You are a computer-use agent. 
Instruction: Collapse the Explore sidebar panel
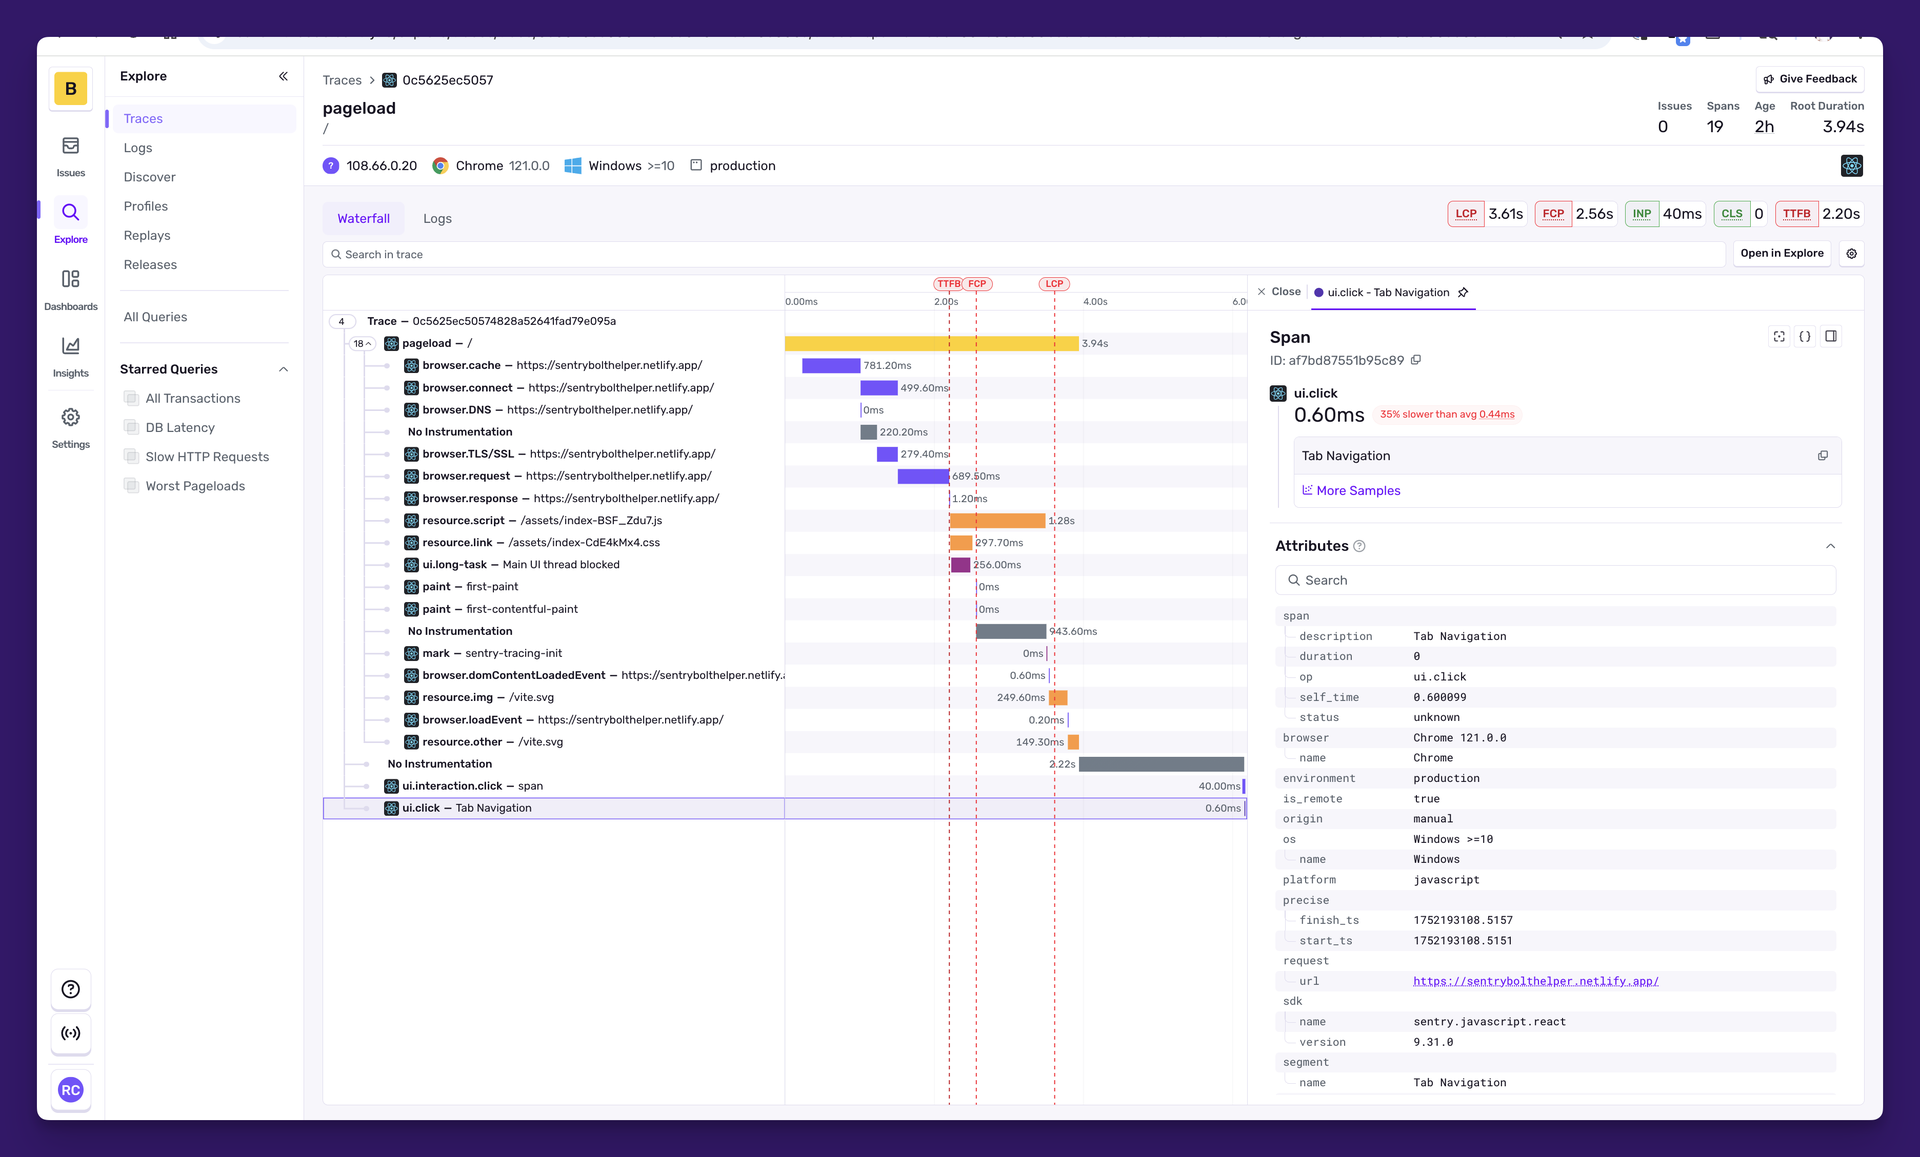click(x=283, y=76)
